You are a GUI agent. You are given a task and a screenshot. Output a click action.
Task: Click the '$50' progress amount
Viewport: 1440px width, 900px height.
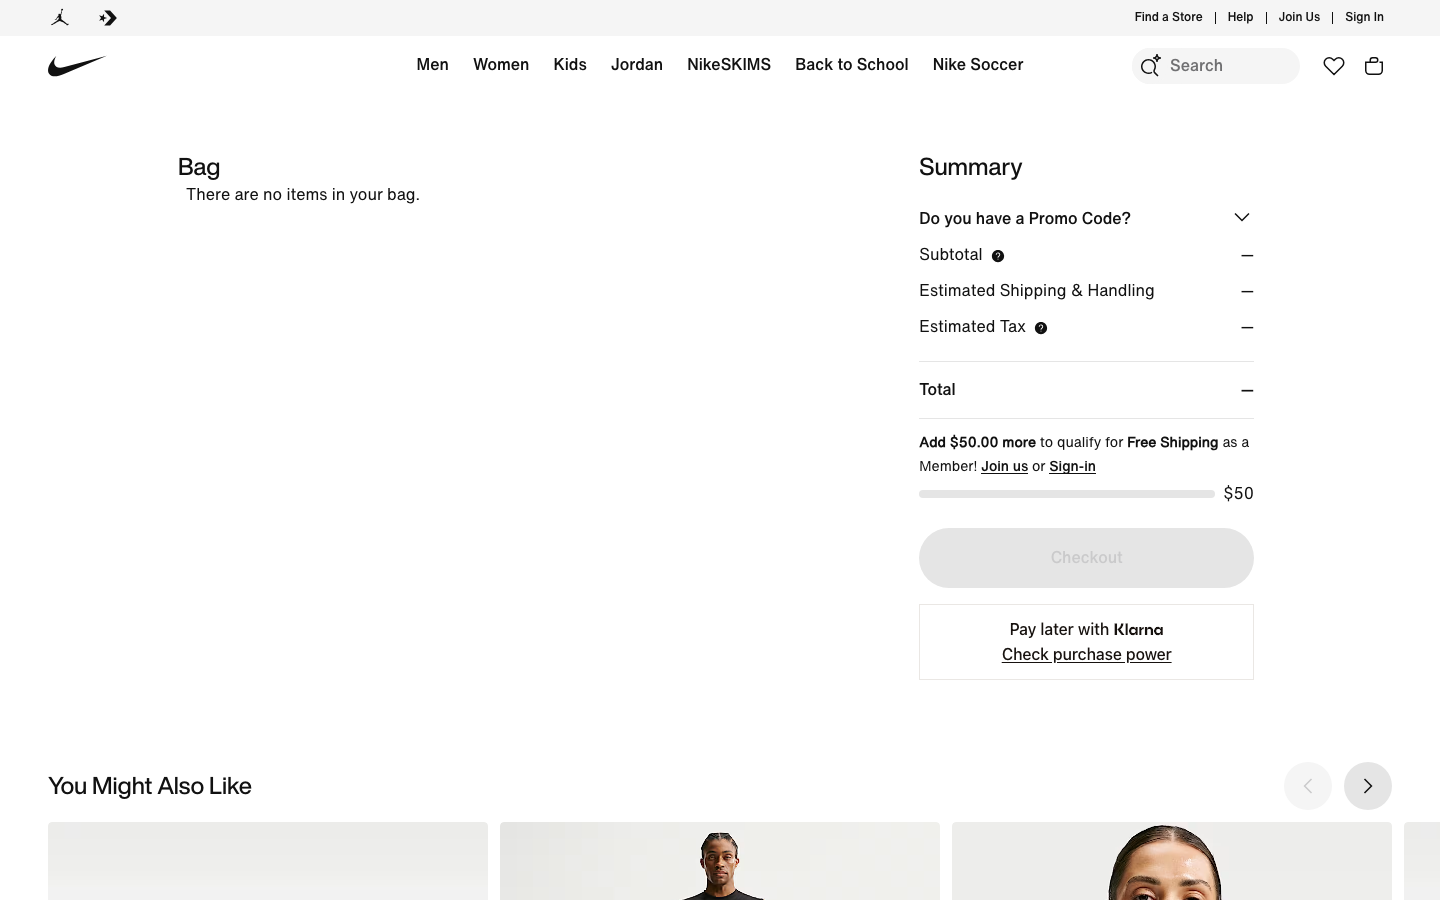click(1238, 493)
